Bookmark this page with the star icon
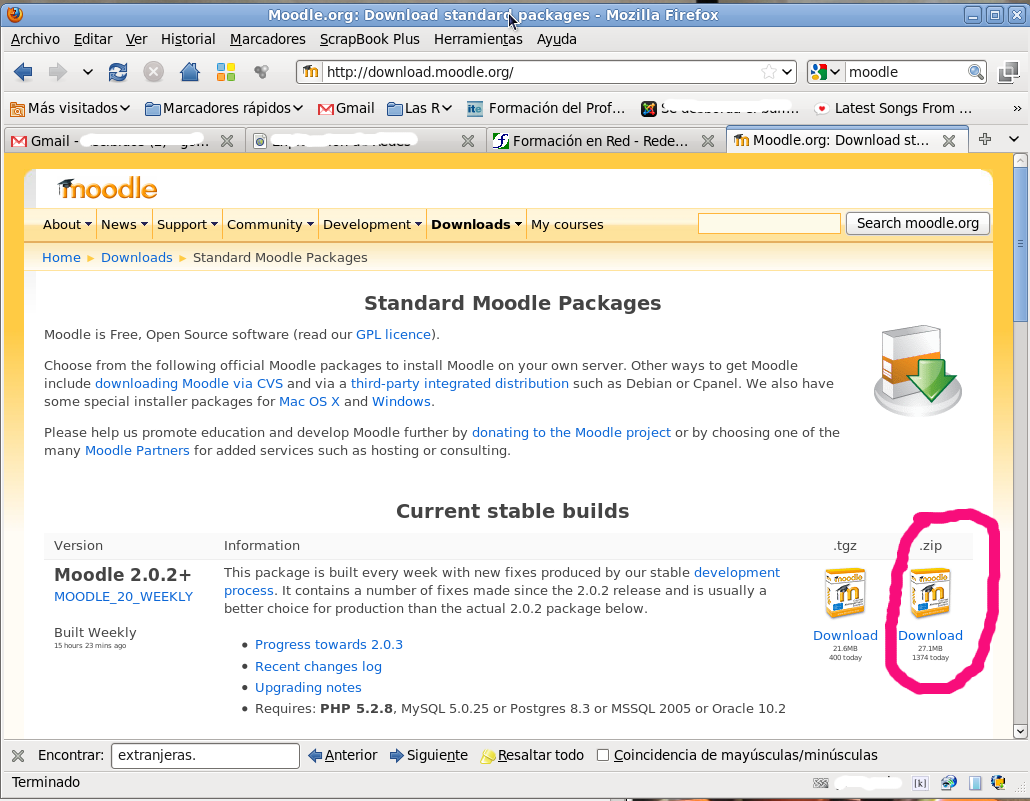The width and height of the screenshot is (1030, 801). [768, 72]
